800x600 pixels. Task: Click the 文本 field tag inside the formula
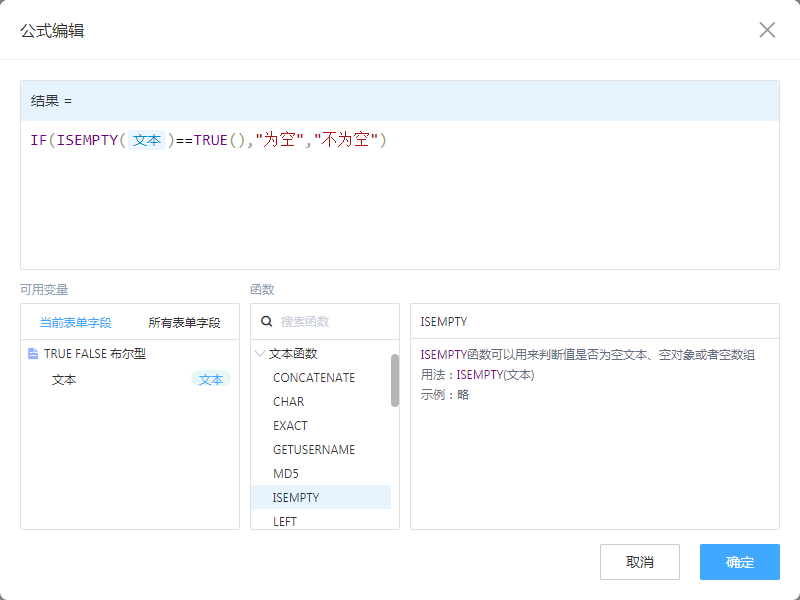click(x=147, y=141)
